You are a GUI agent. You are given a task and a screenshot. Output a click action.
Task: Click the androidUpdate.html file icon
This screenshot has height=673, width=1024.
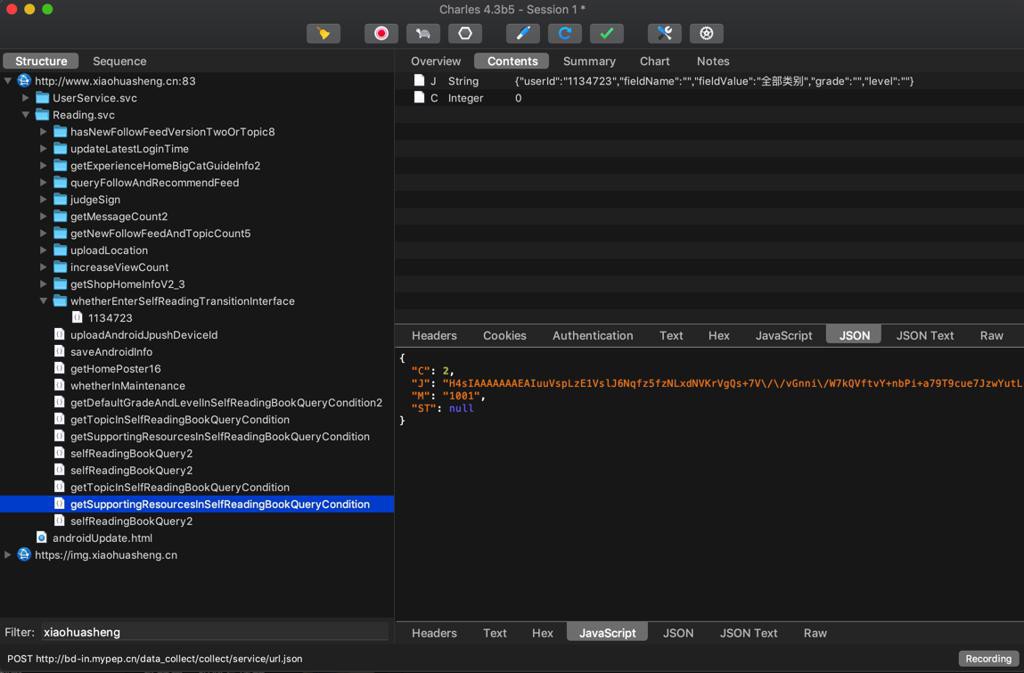42,537
